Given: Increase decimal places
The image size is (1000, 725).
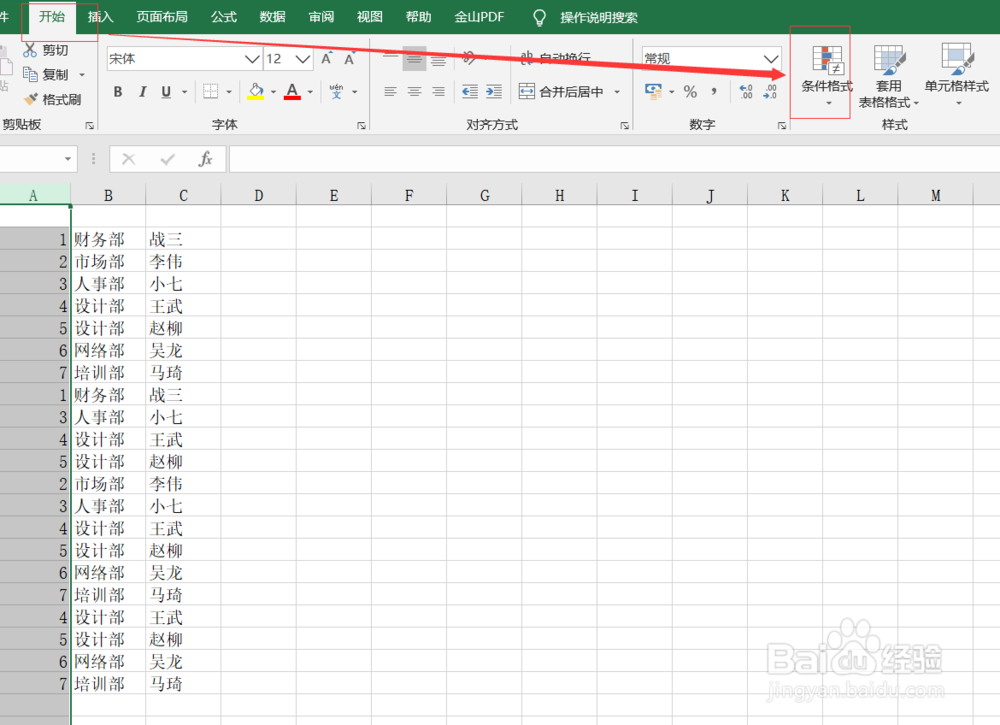Looking at the screenshot, I should pyautogui.click(x=746, y=92).
